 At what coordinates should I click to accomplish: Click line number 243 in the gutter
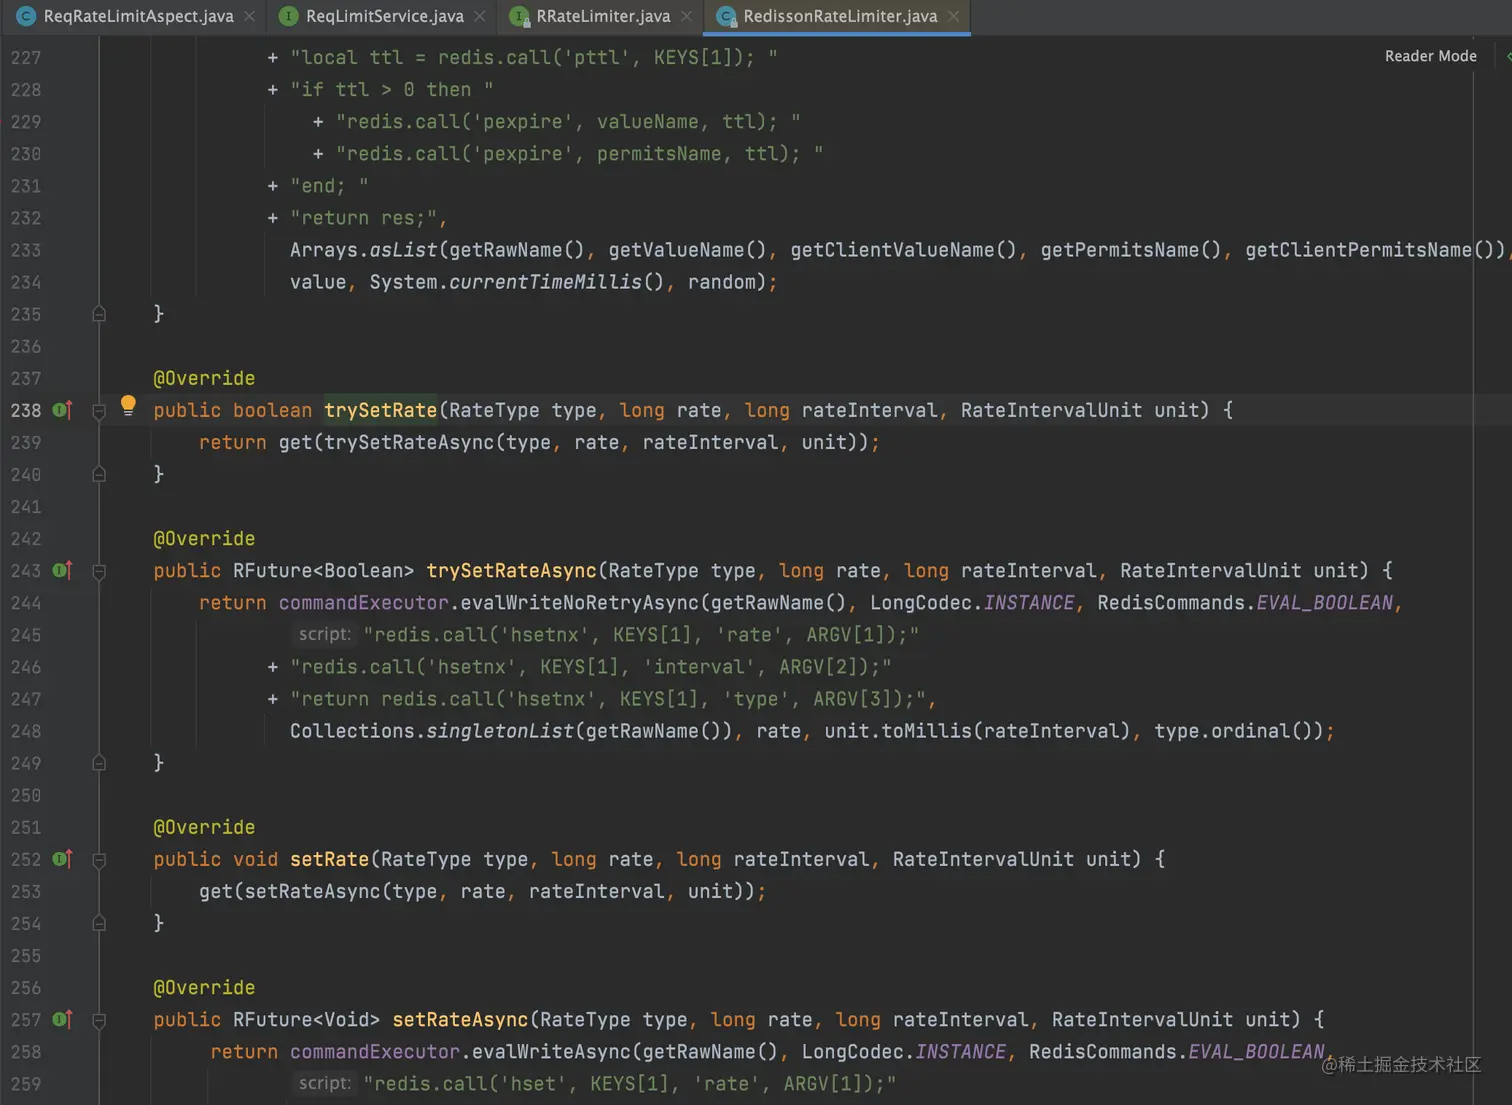coord(26,570)
